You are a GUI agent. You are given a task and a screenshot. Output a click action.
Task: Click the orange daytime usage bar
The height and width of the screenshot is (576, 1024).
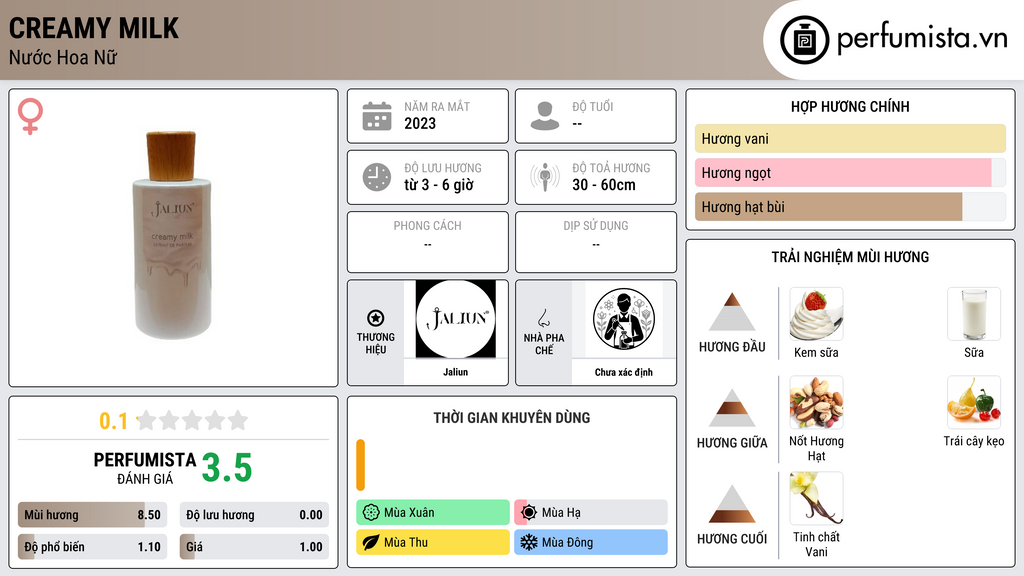360,465
